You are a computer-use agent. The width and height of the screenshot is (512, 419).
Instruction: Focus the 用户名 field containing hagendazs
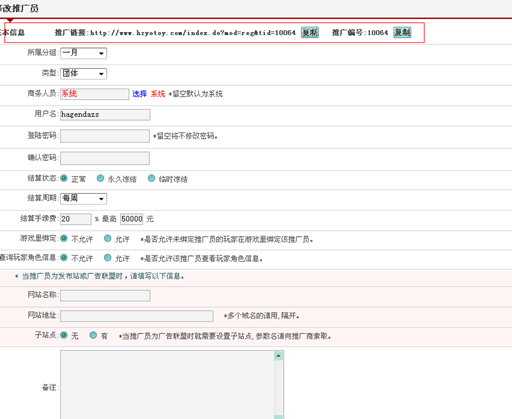105,114
